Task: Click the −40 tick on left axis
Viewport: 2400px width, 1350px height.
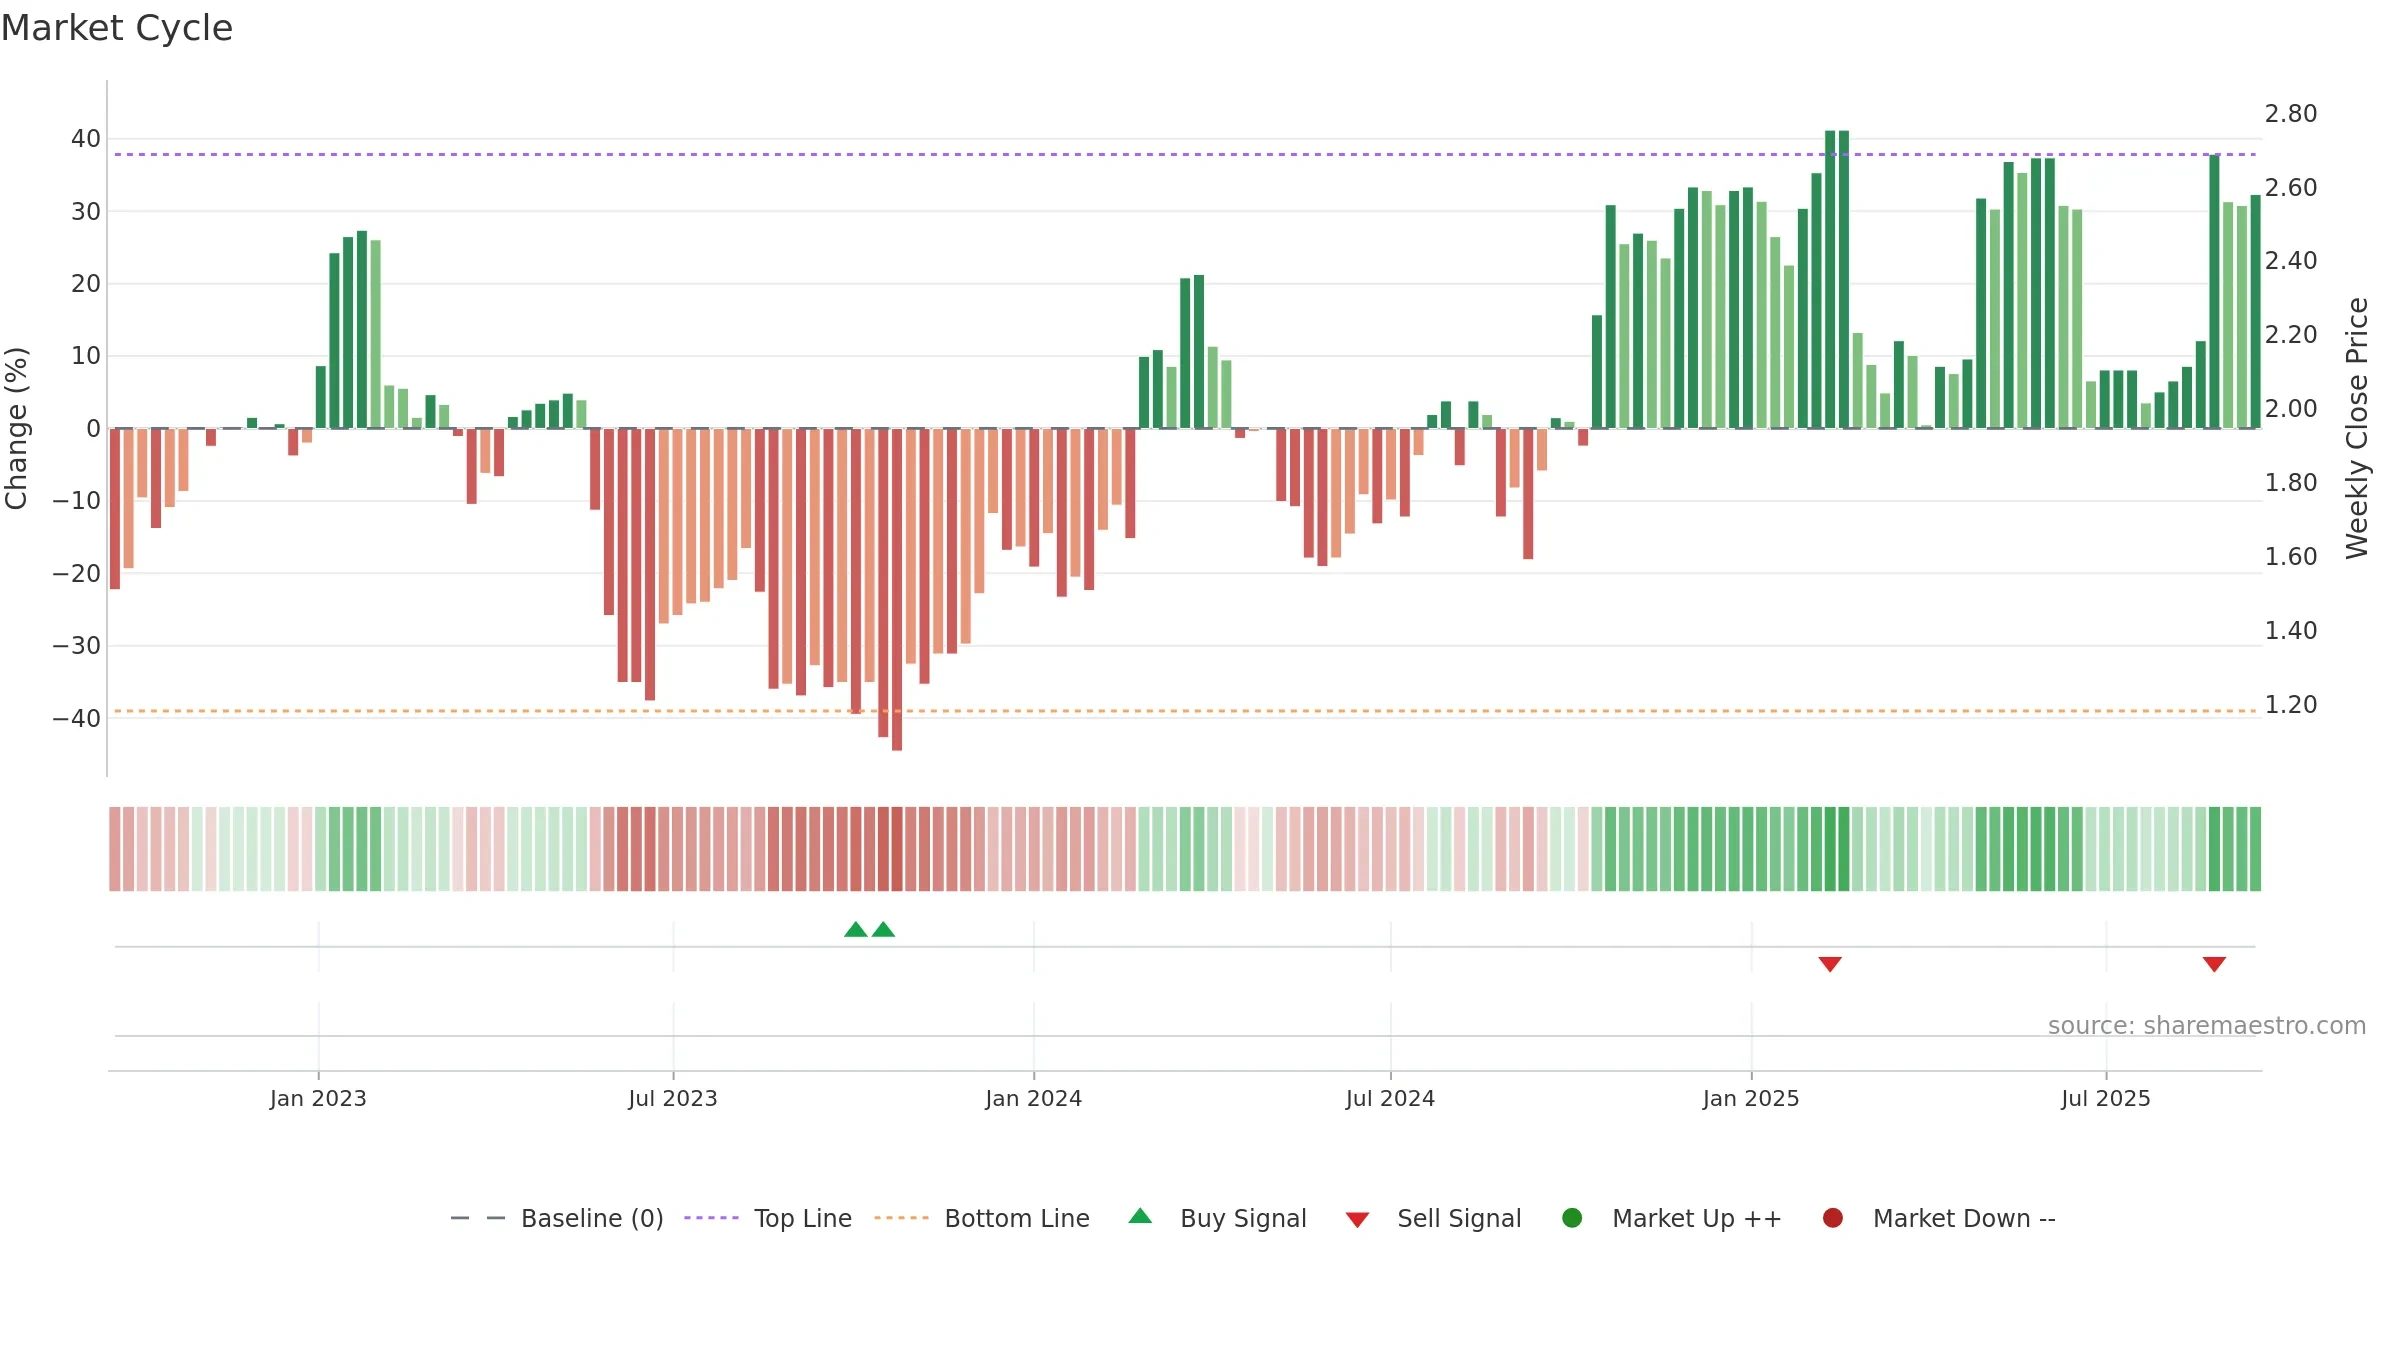Action: click(77, 718)
